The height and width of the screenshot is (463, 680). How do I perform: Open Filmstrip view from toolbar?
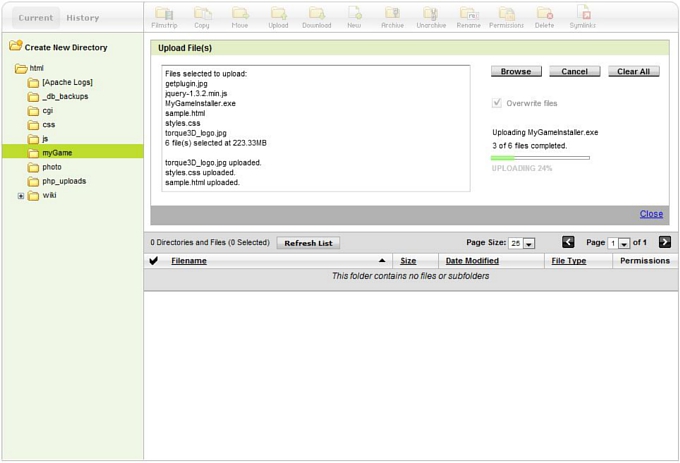click(x=164, y=18)
